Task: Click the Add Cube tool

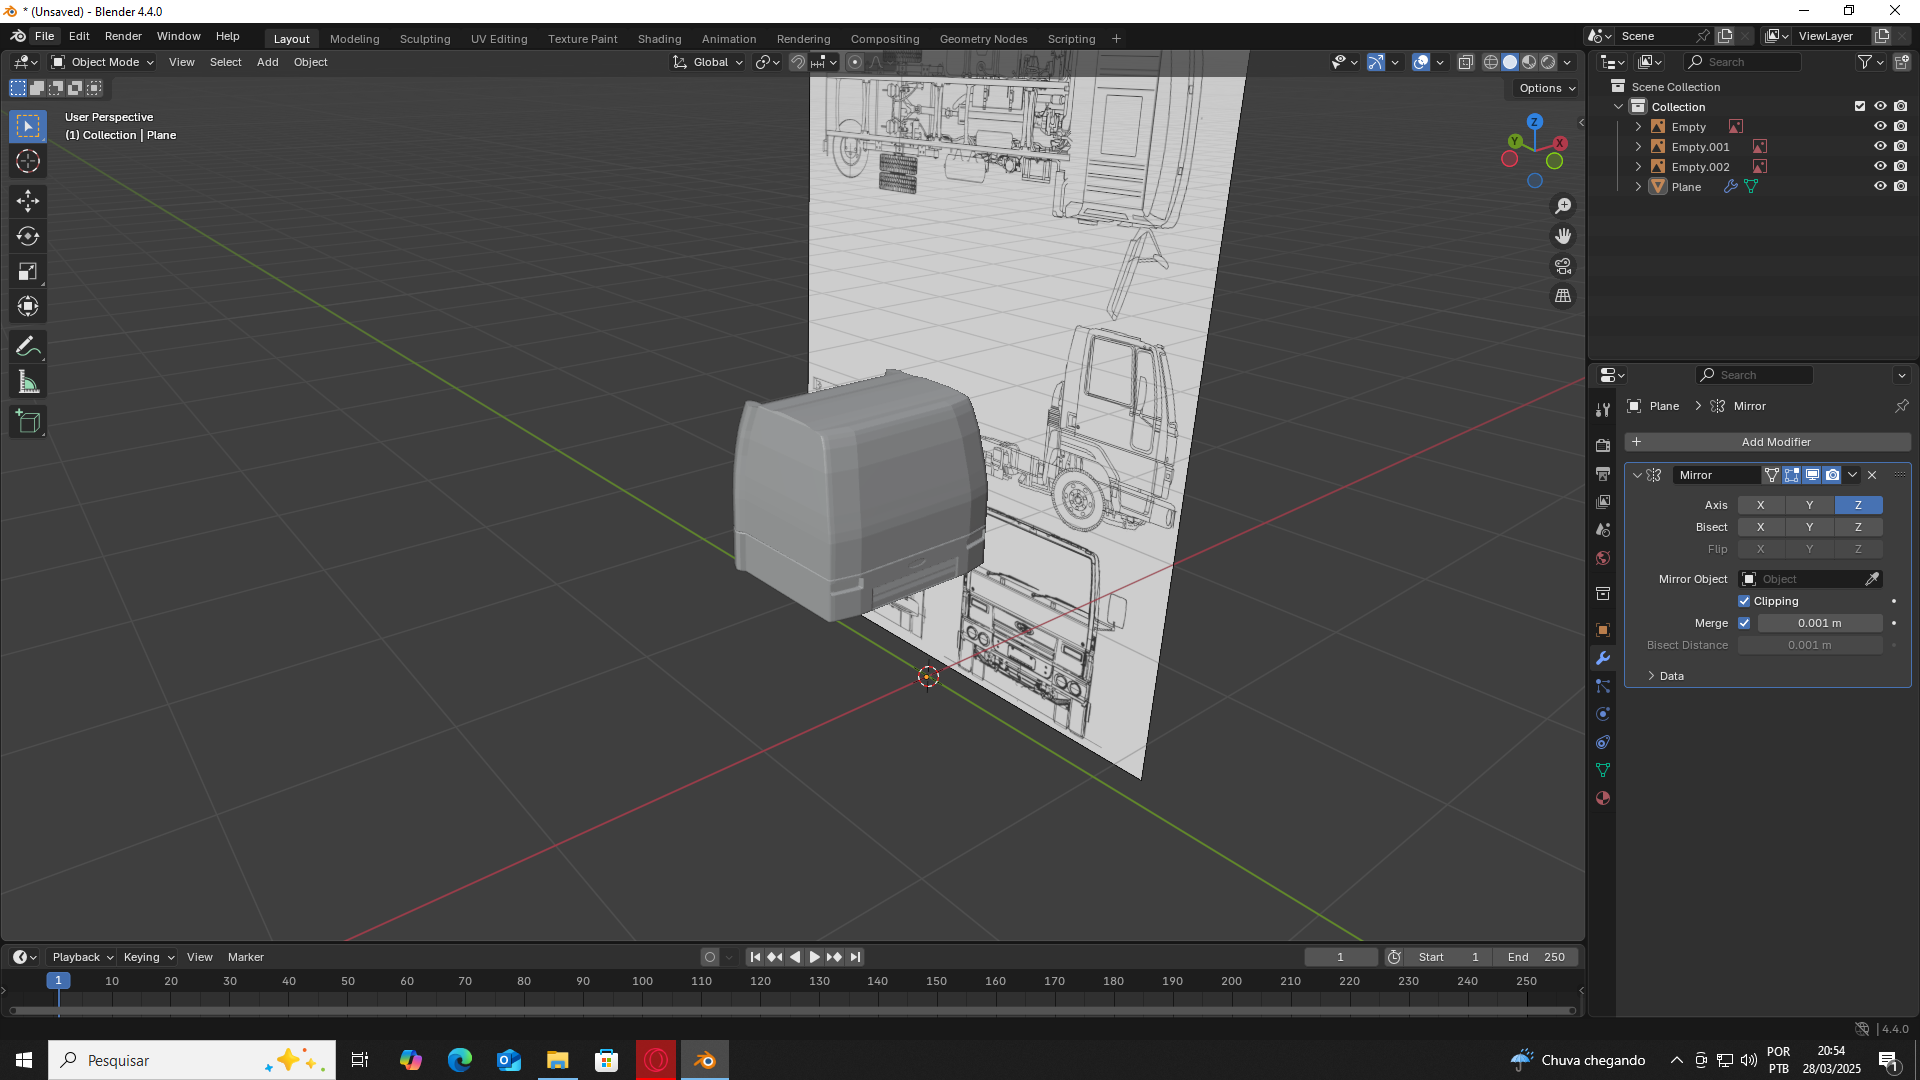Action: click(28, 422)
